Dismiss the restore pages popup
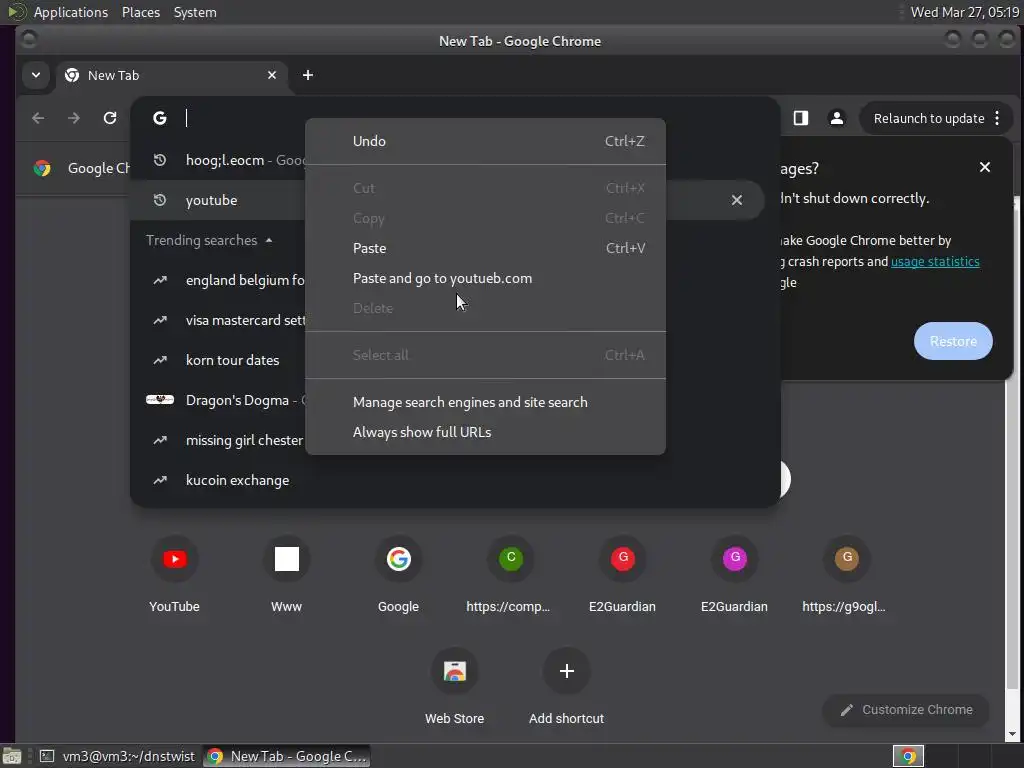1024x768 pixels. pos(985,167)
